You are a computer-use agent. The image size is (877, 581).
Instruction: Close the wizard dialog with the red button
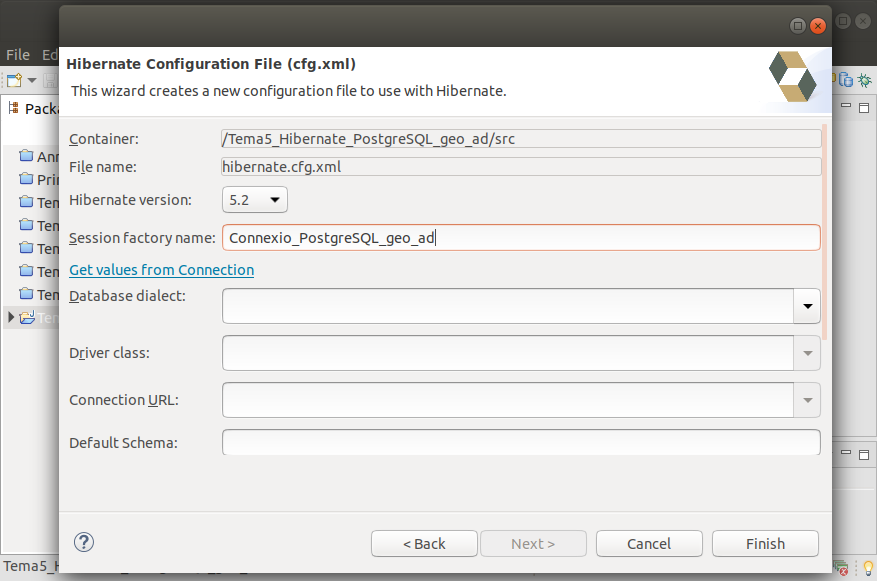818,26
